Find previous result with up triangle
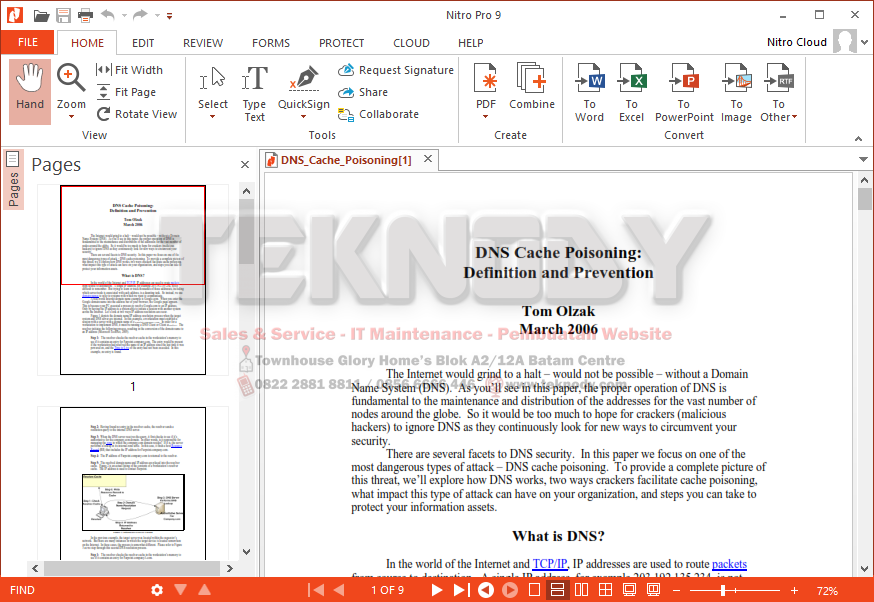This screenshot has height=602, width=874. [x=205, y=589]
